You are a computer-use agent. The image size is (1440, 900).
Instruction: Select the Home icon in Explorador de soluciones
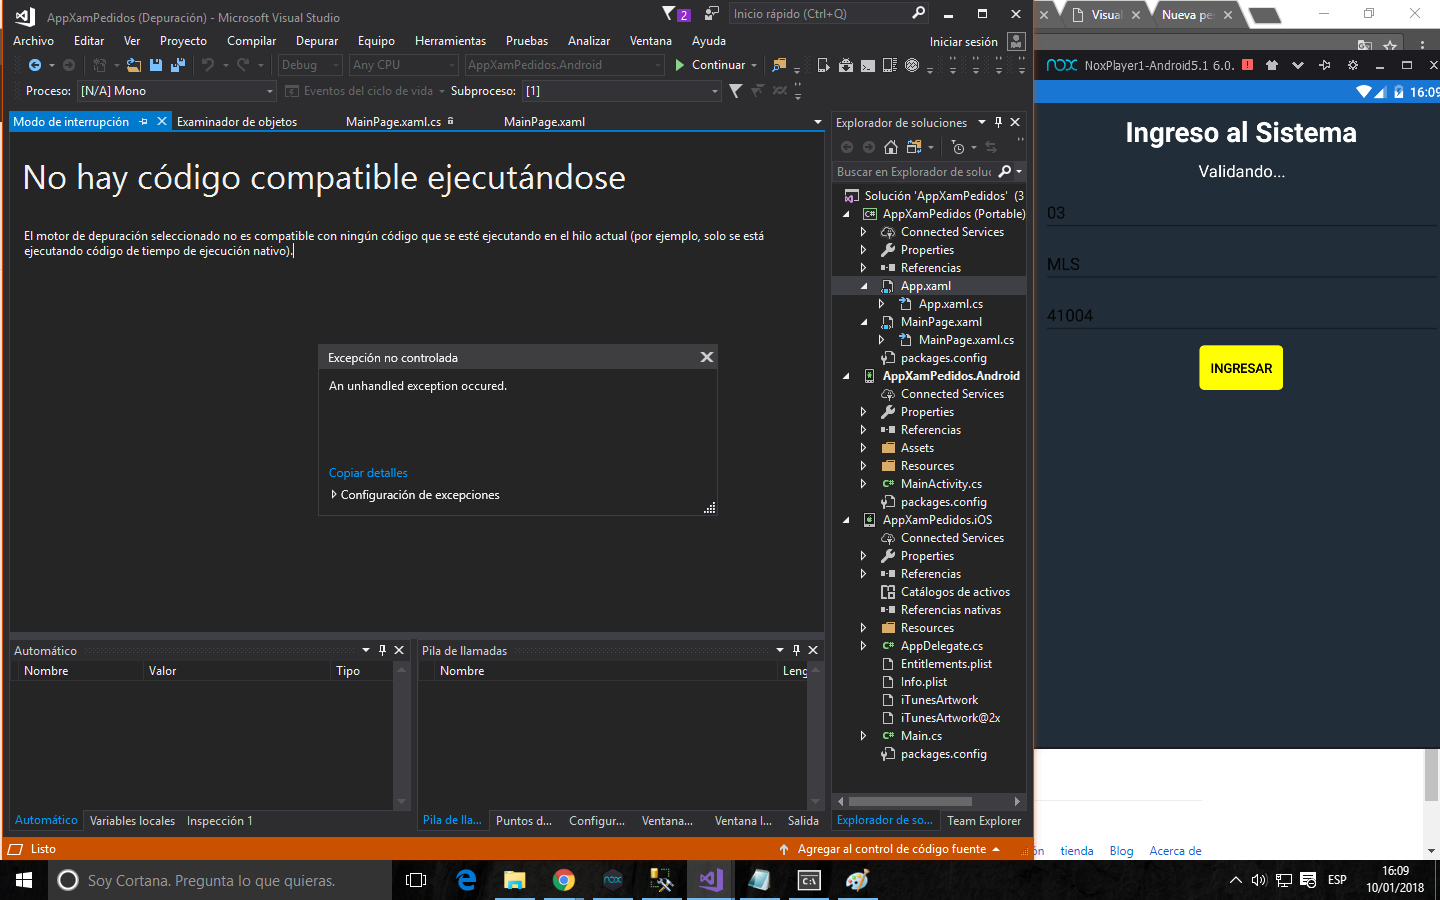click(890, 146)
